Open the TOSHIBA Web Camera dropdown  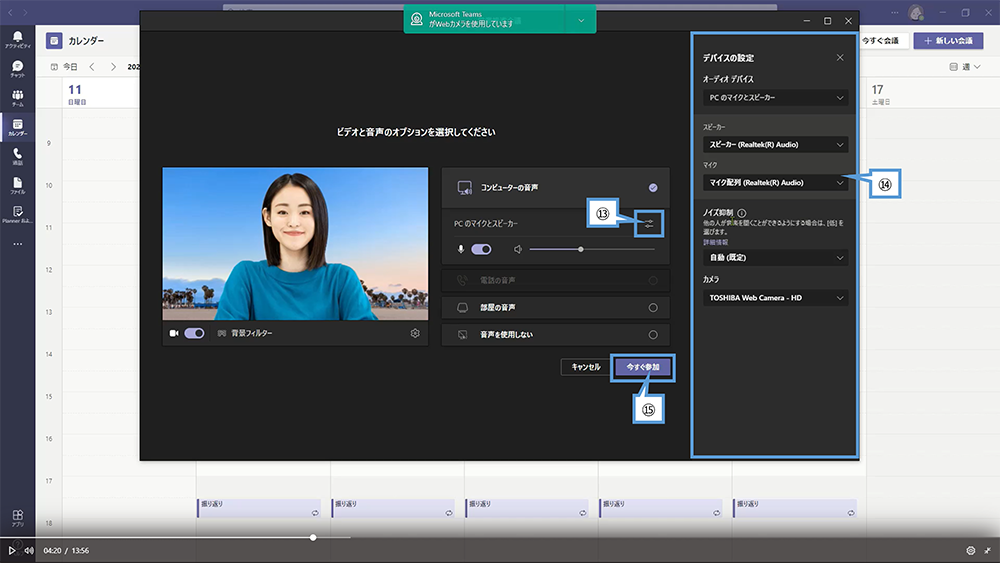(x=775, y=298)
